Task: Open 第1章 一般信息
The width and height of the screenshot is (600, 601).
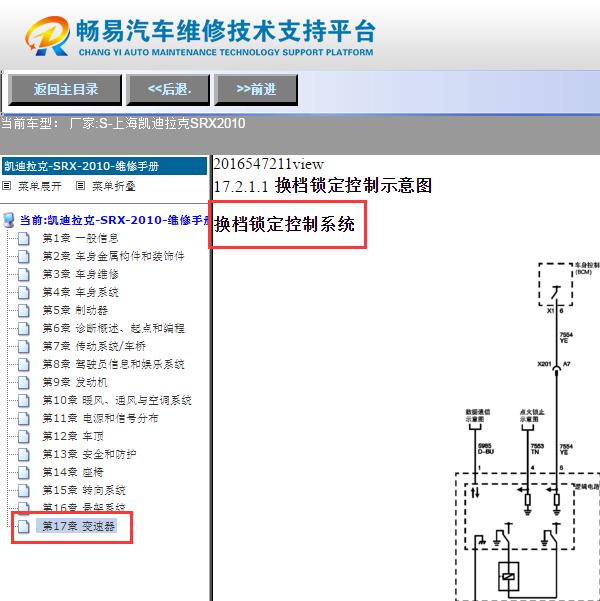Action: [80, 238]
